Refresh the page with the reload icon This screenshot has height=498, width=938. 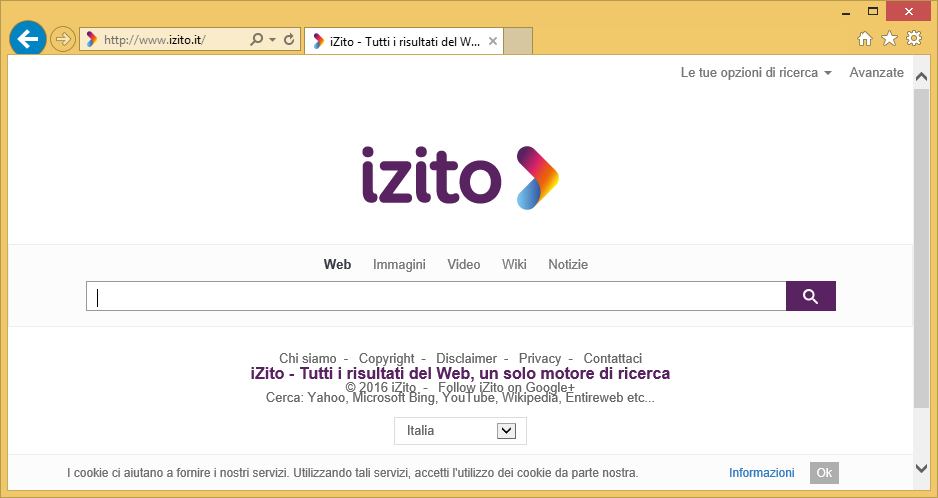pos(289,40)
